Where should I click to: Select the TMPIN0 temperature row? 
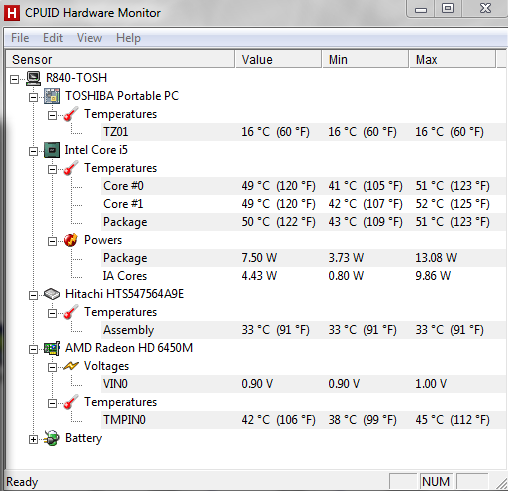pos(303,420)
